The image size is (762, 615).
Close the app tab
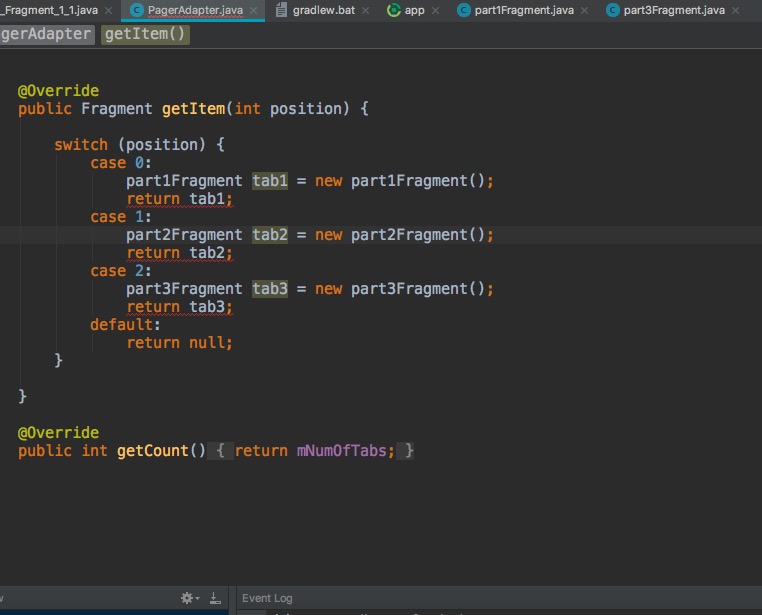pos(435,10)
